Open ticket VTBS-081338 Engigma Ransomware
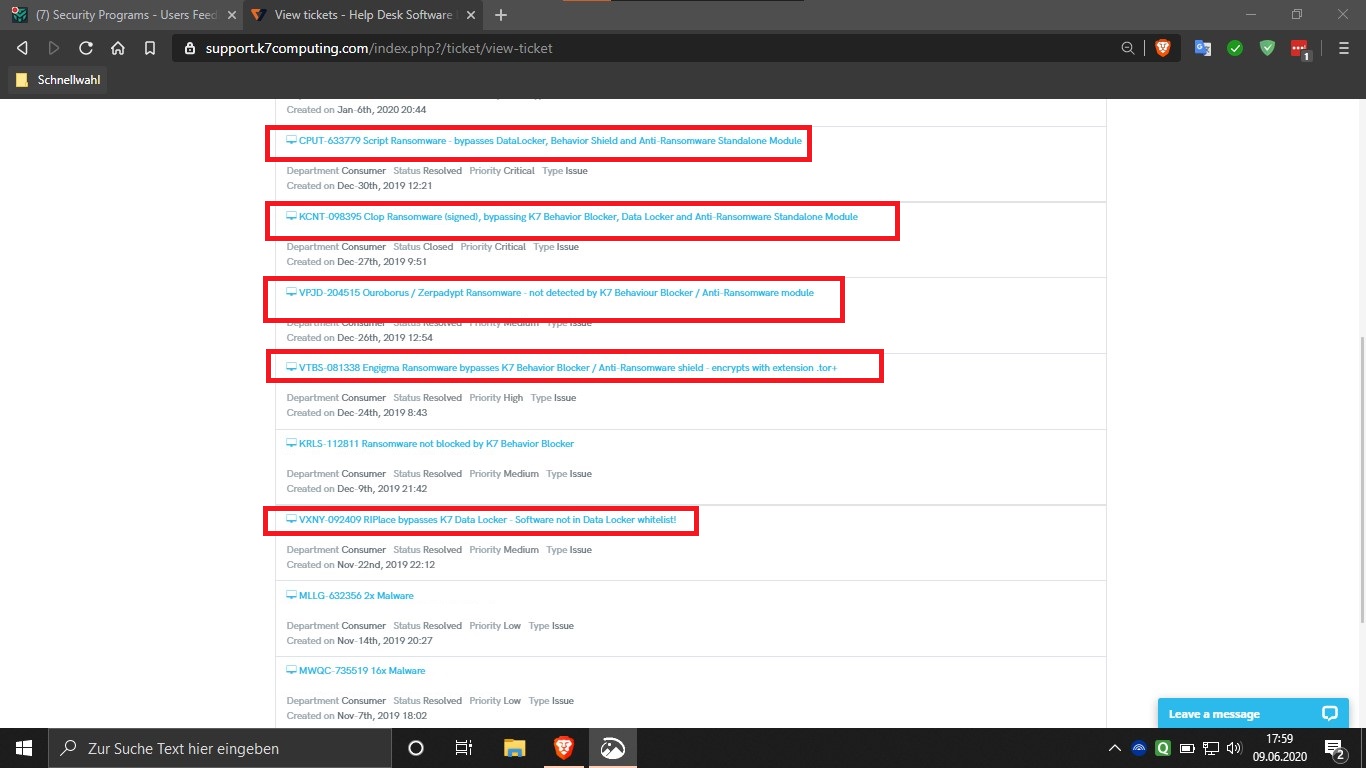This screenshot has width=1366, height=768. pyautogui.click(x=568, y=368)
